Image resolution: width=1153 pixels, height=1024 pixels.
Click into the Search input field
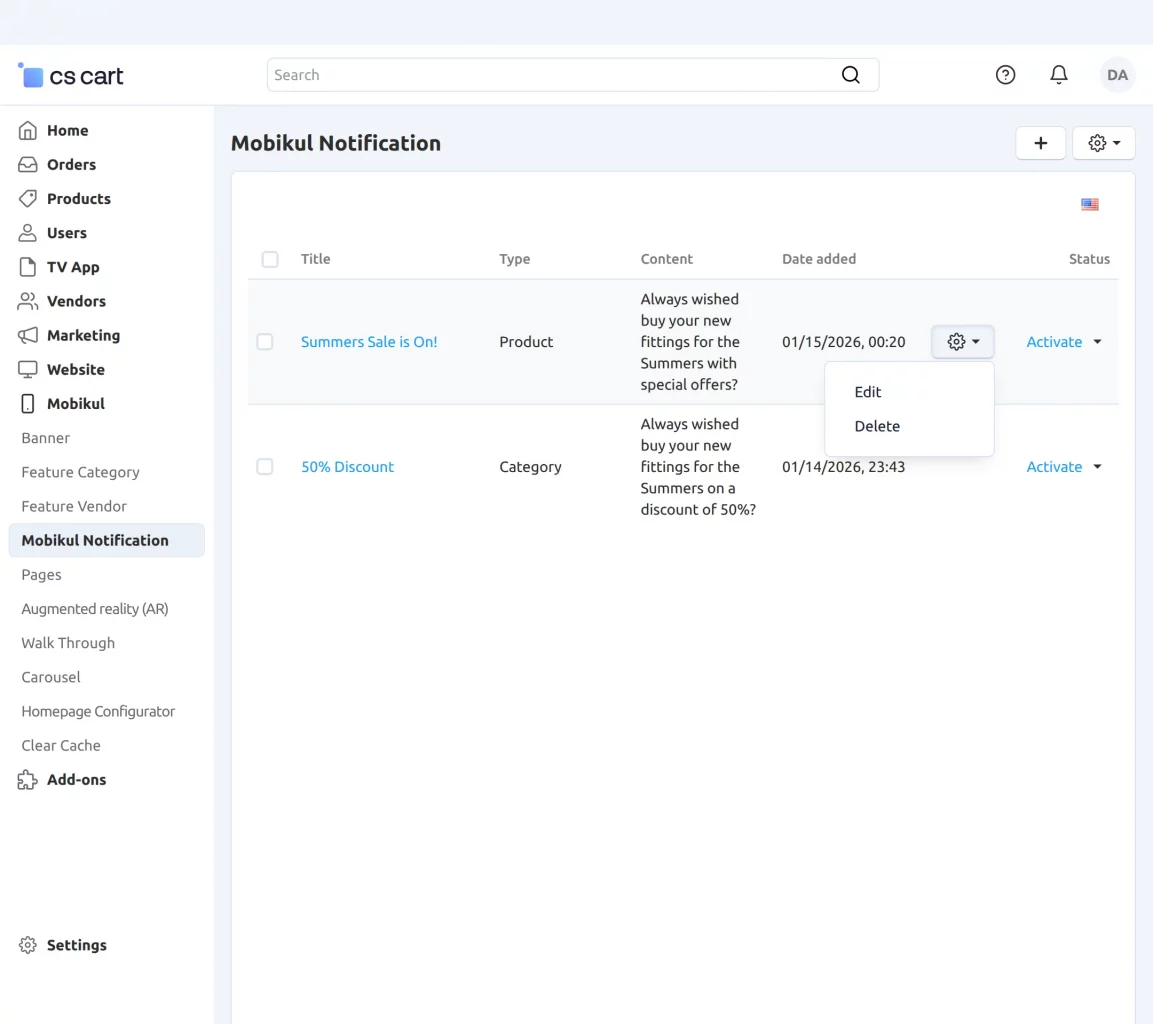point(550,75)
